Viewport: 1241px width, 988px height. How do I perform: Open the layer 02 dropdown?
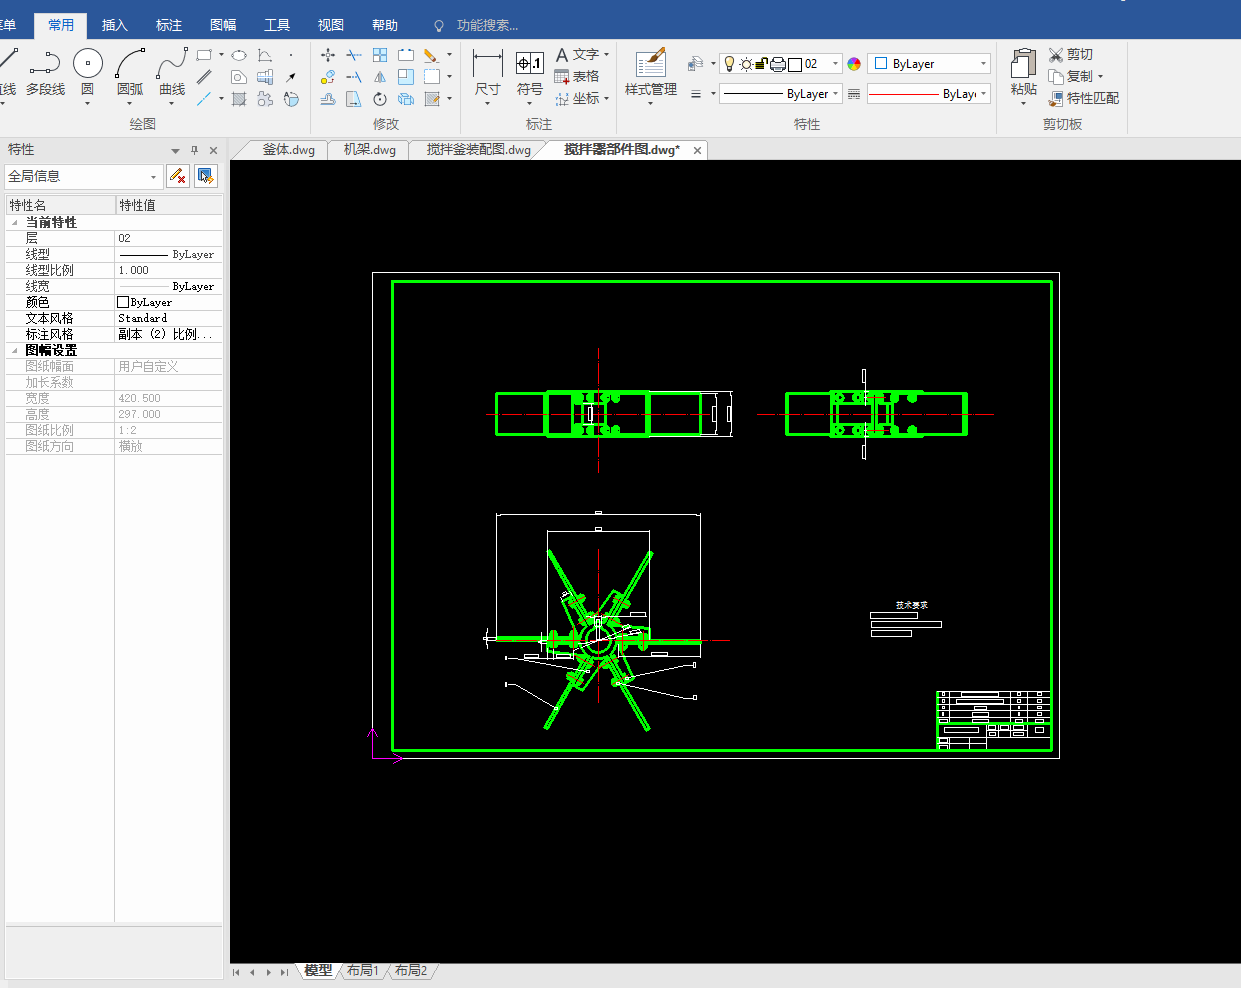click(836, 64)
